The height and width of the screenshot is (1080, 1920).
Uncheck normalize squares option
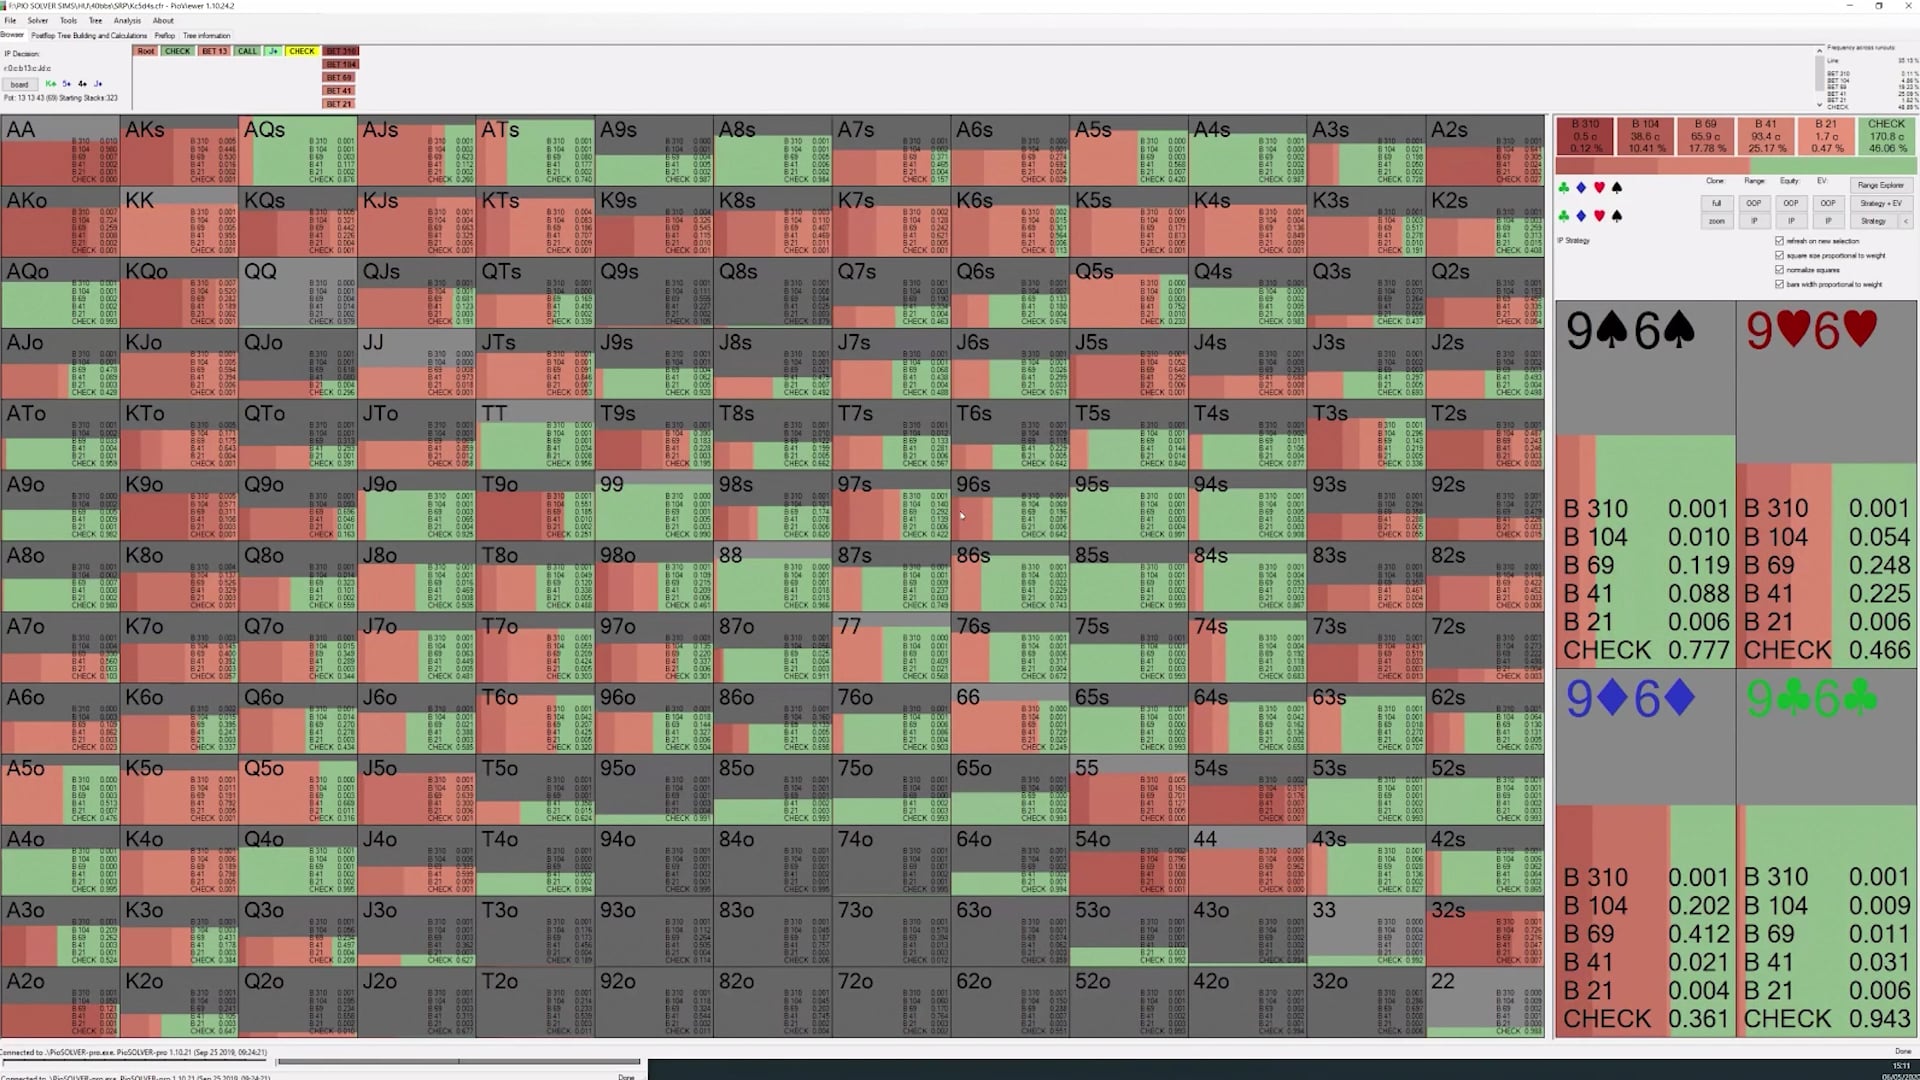click(x=1779, y=270)
